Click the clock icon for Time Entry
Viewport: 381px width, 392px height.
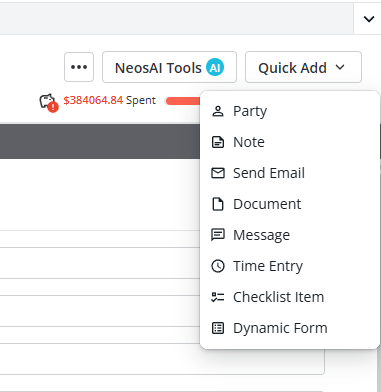(218, 266)
